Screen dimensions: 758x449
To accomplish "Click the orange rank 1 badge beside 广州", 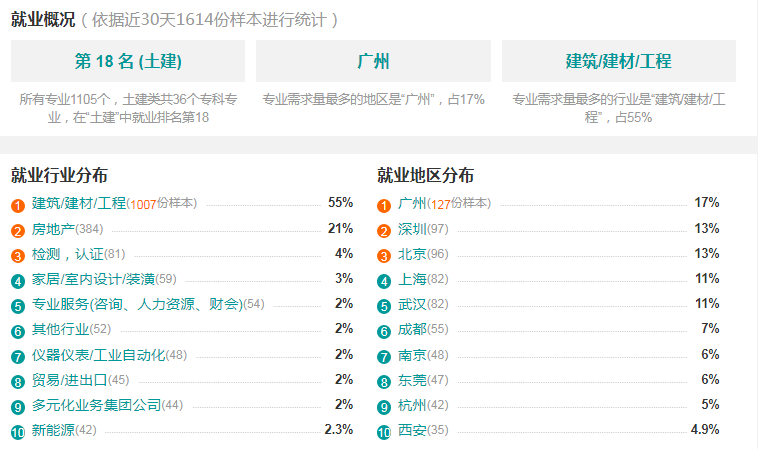I will pyautogui.click(x=384, y=205).
